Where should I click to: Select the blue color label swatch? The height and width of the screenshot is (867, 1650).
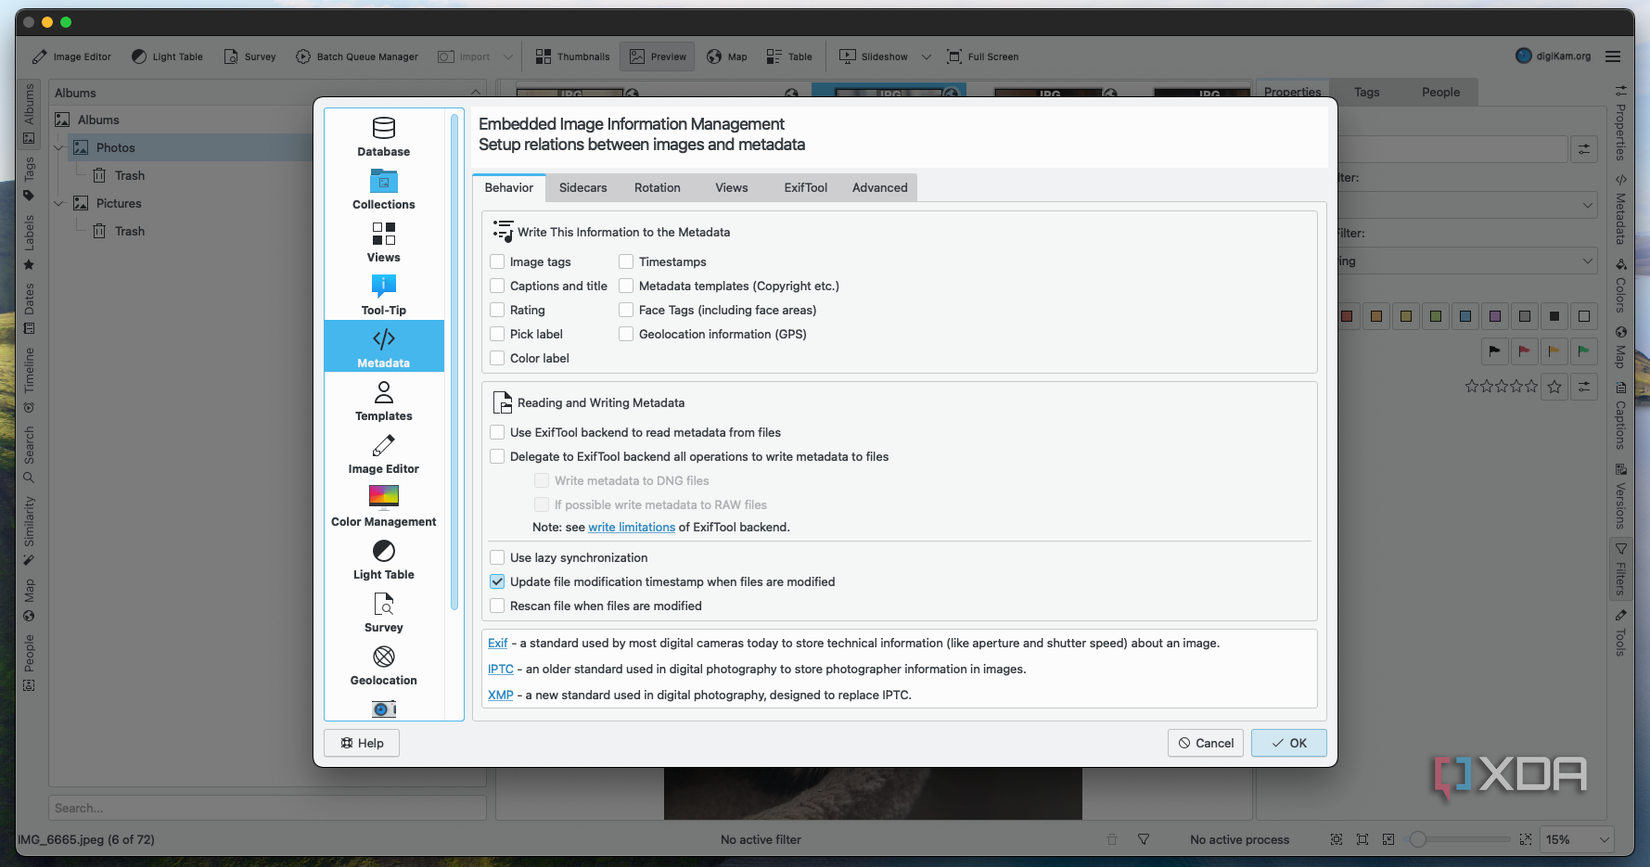(1465, 317)
